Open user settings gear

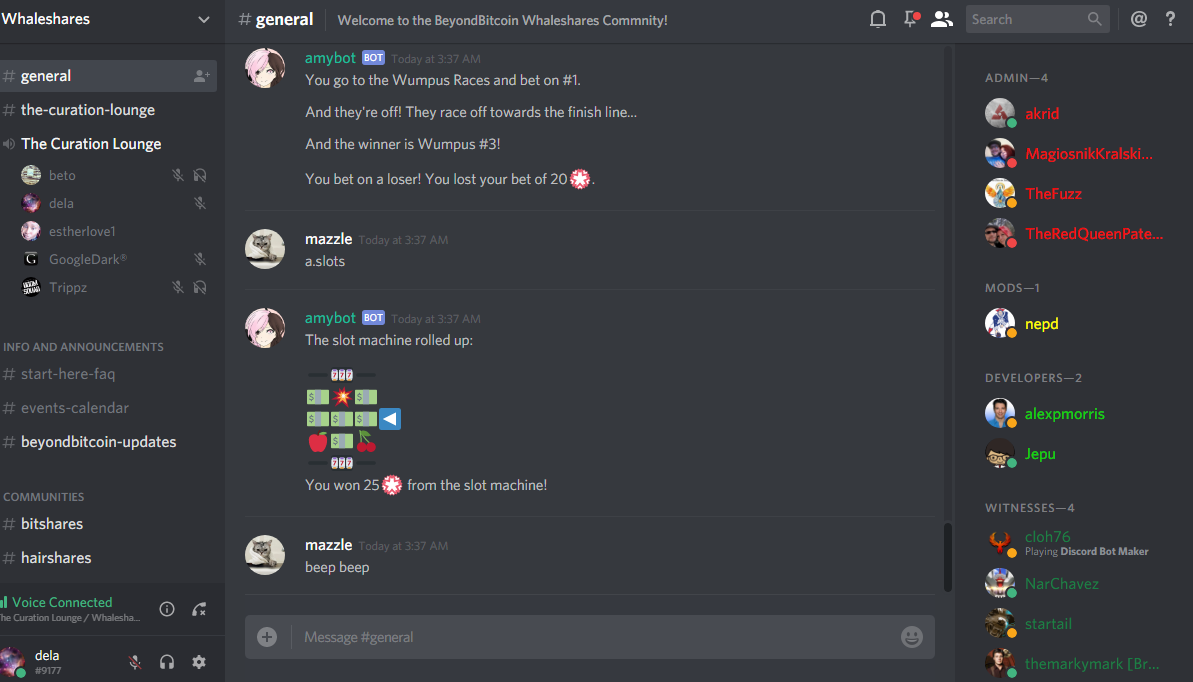pos(199,661)
